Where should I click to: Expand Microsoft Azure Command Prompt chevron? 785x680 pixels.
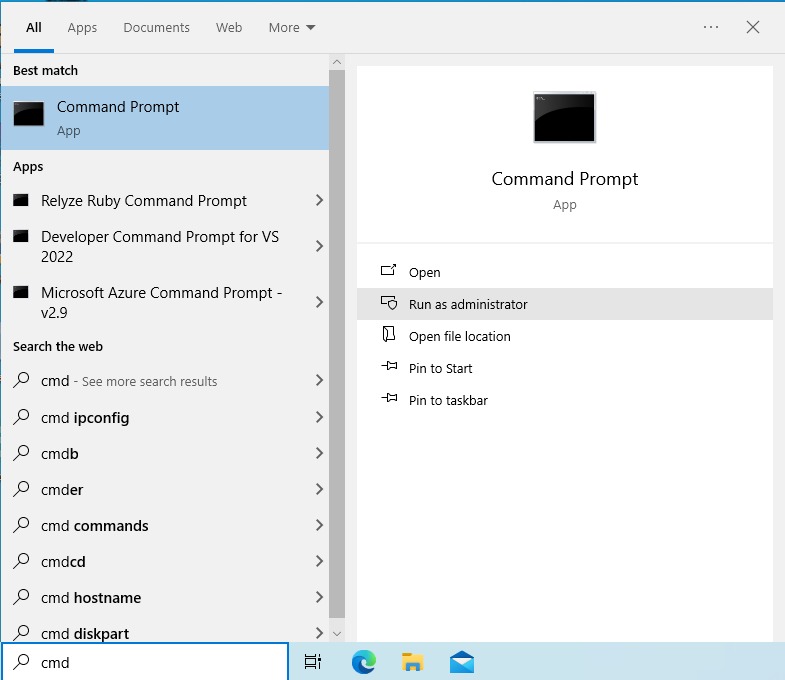click(319, 302)
